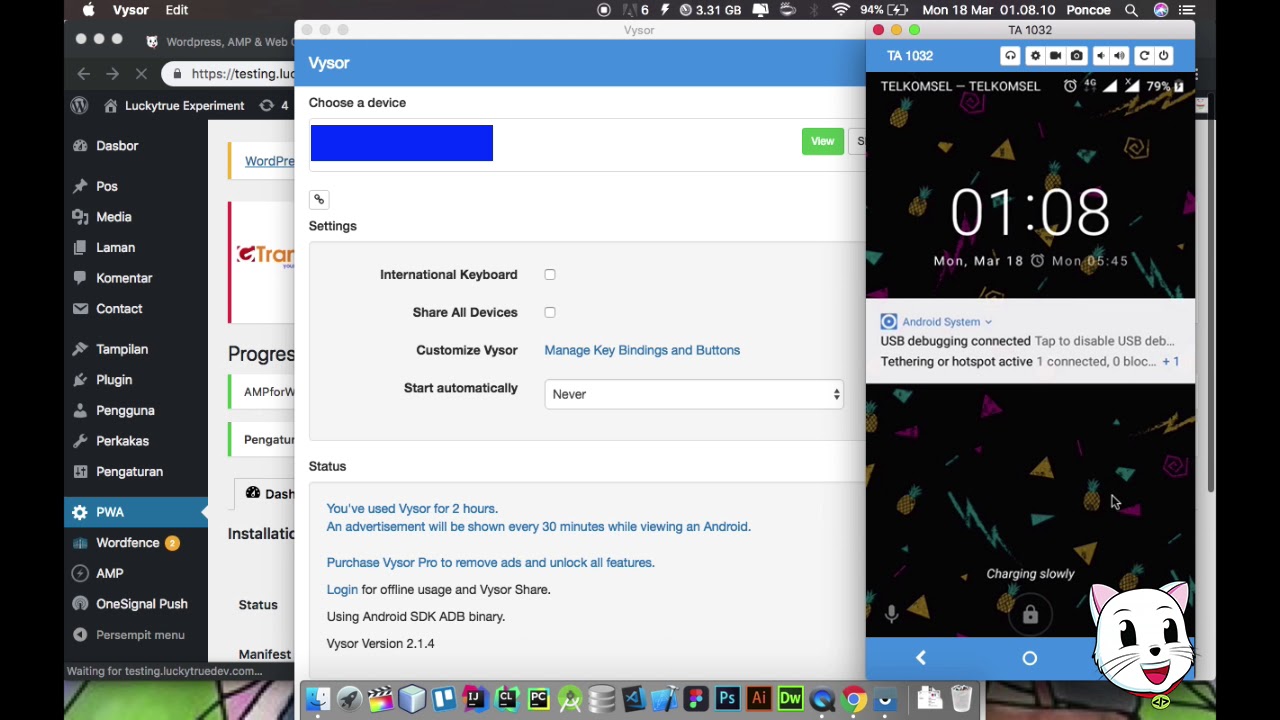Open the Edit menu in menu bar
This screenshot has height=720, width=1280.
(177, 10)
